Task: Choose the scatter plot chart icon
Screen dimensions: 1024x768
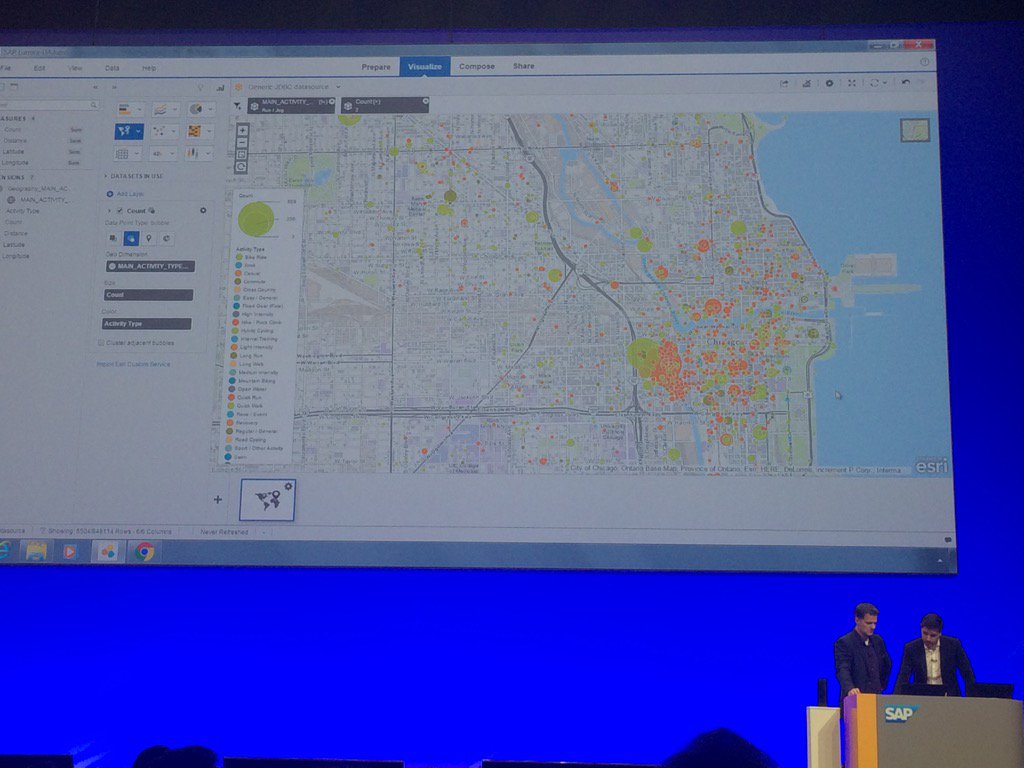Action: [x=159, y=131]
